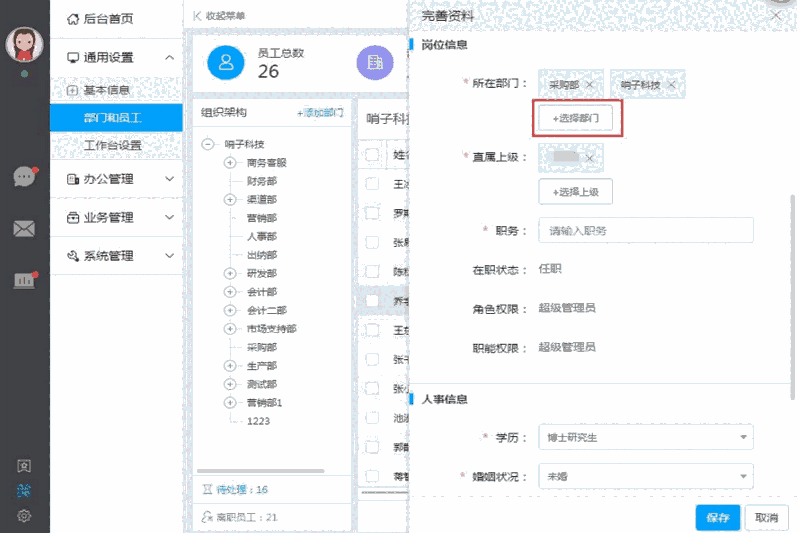
Task: Click the 取消 button
Action: 766,518
